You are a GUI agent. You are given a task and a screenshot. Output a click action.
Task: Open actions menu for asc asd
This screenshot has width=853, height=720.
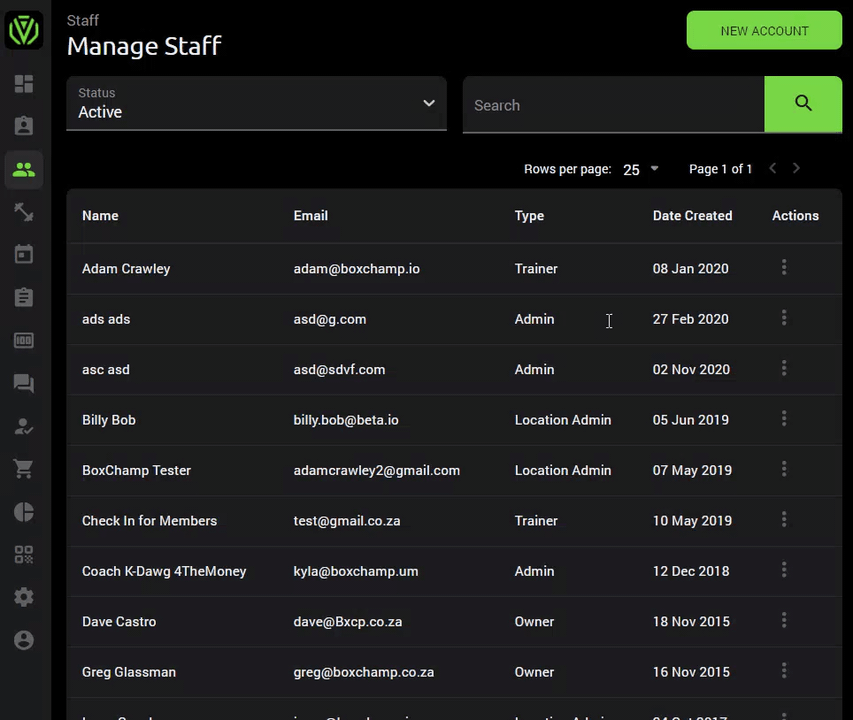[784, 368]
